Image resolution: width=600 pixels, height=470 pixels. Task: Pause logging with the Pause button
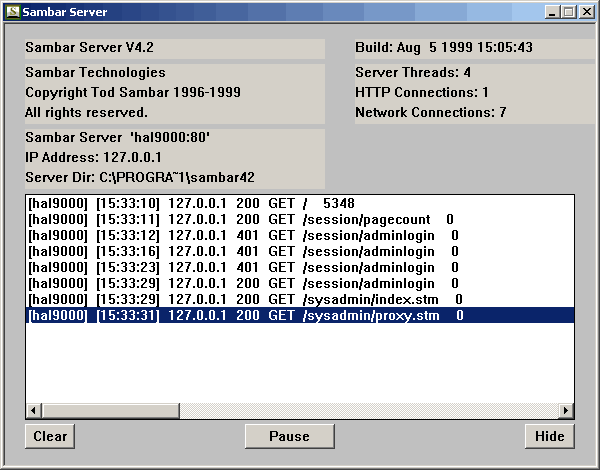(x=290, y=436)
